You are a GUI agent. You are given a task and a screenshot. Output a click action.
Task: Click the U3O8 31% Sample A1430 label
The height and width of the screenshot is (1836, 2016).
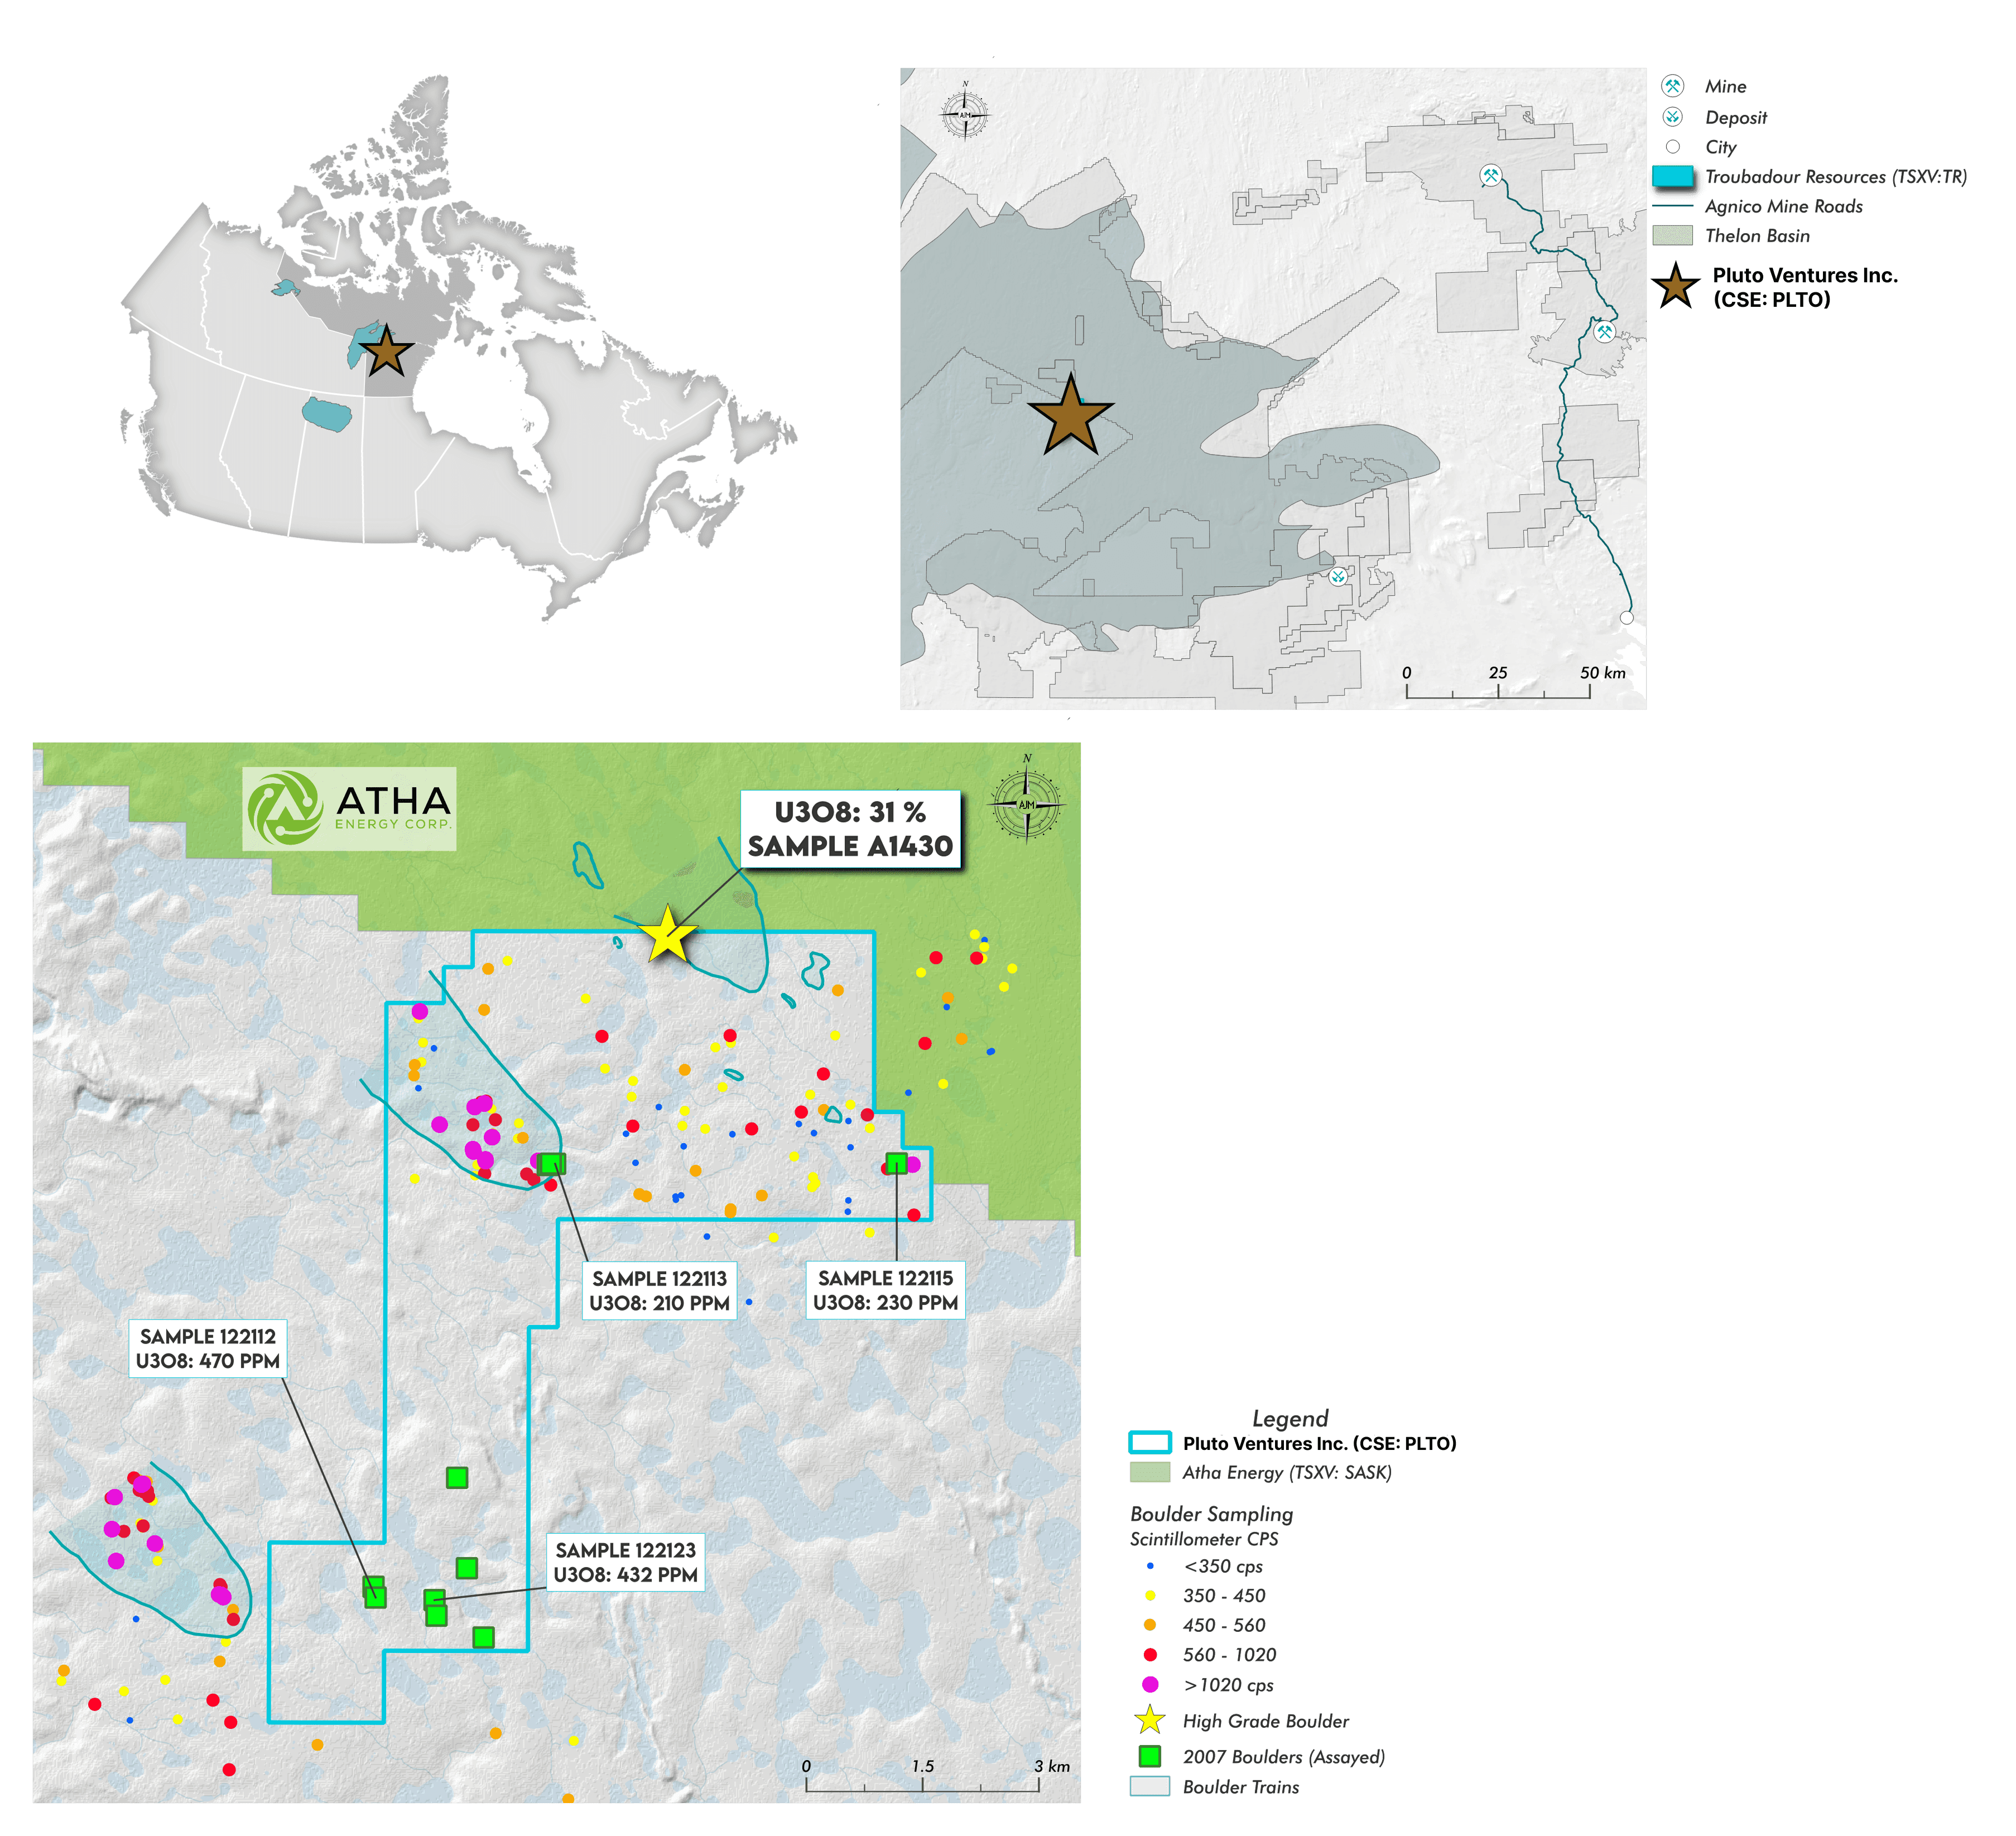tap(850, 829)
